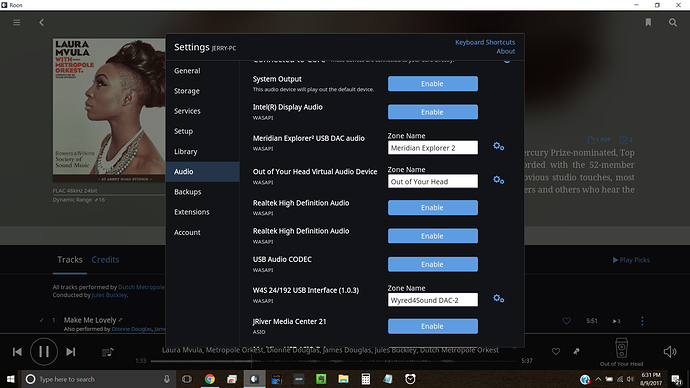Open the volume speaker control

[x=670, y=351]
